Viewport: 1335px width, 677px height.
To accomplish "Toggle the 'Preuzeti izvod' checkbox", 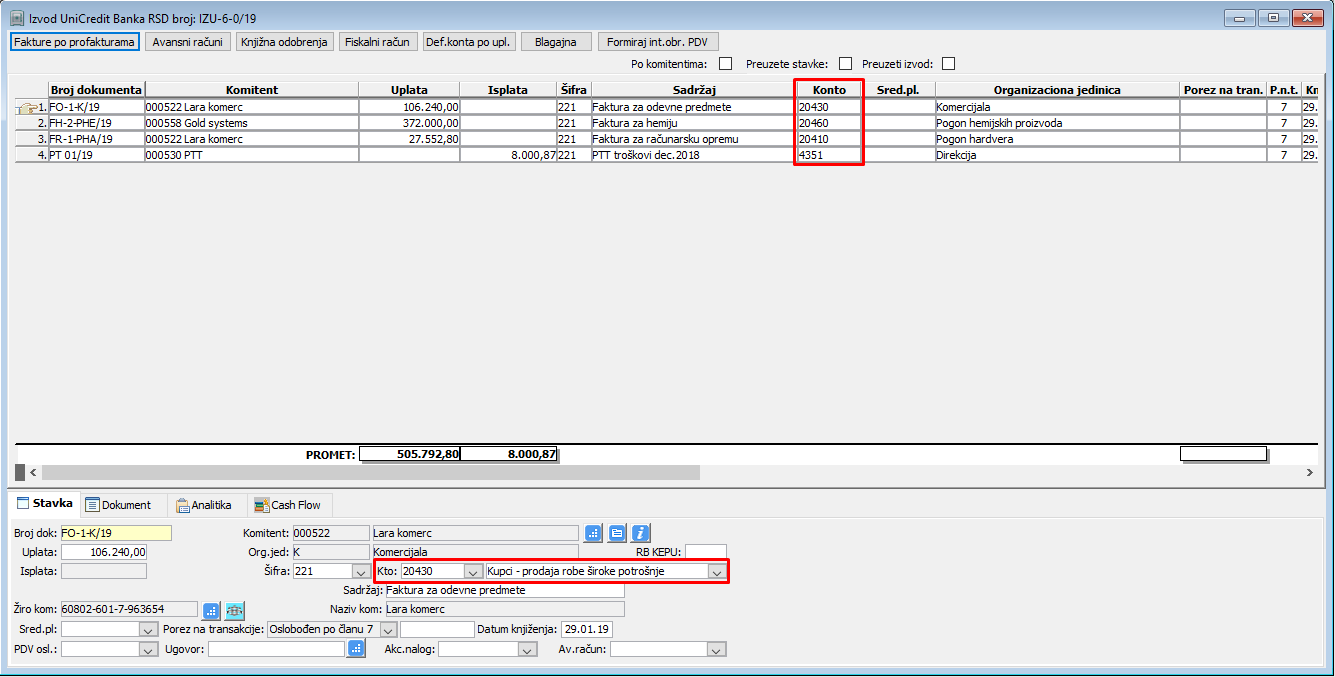I will click(949, 64).
